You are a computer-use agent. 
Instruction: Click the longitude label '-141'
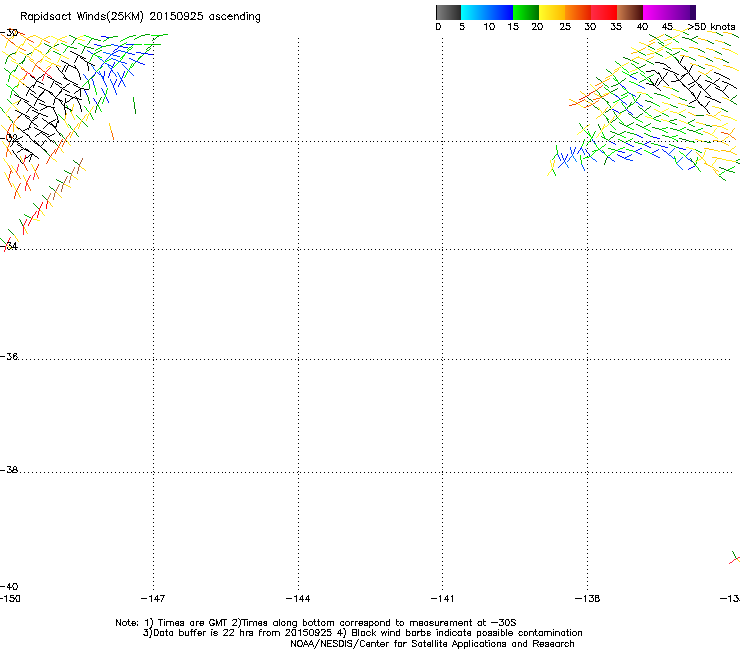[442, 599]
